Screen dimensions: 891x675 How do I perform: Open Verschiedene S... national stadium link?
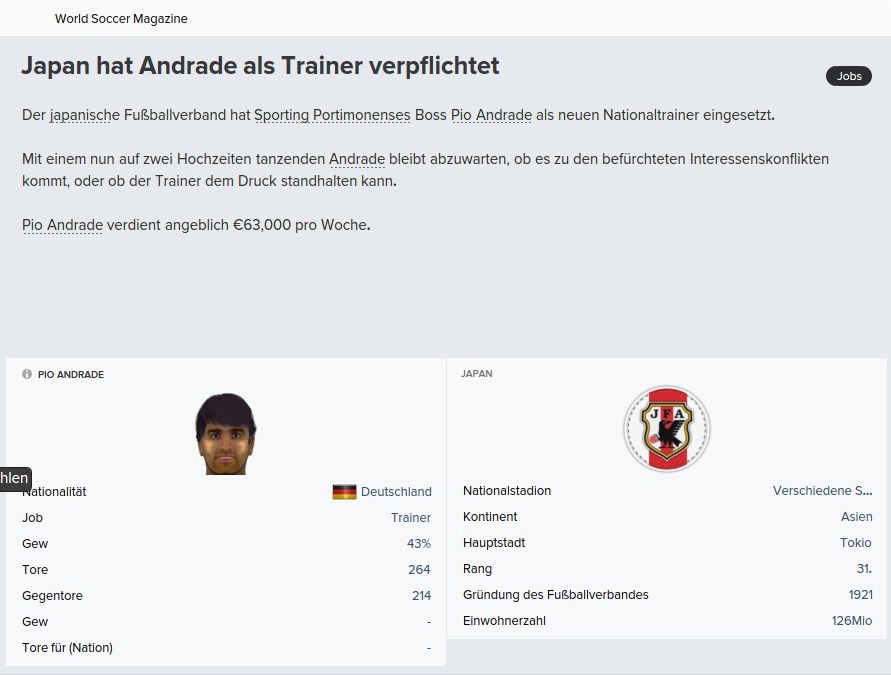pyautogui.click(x=822, y=490)
